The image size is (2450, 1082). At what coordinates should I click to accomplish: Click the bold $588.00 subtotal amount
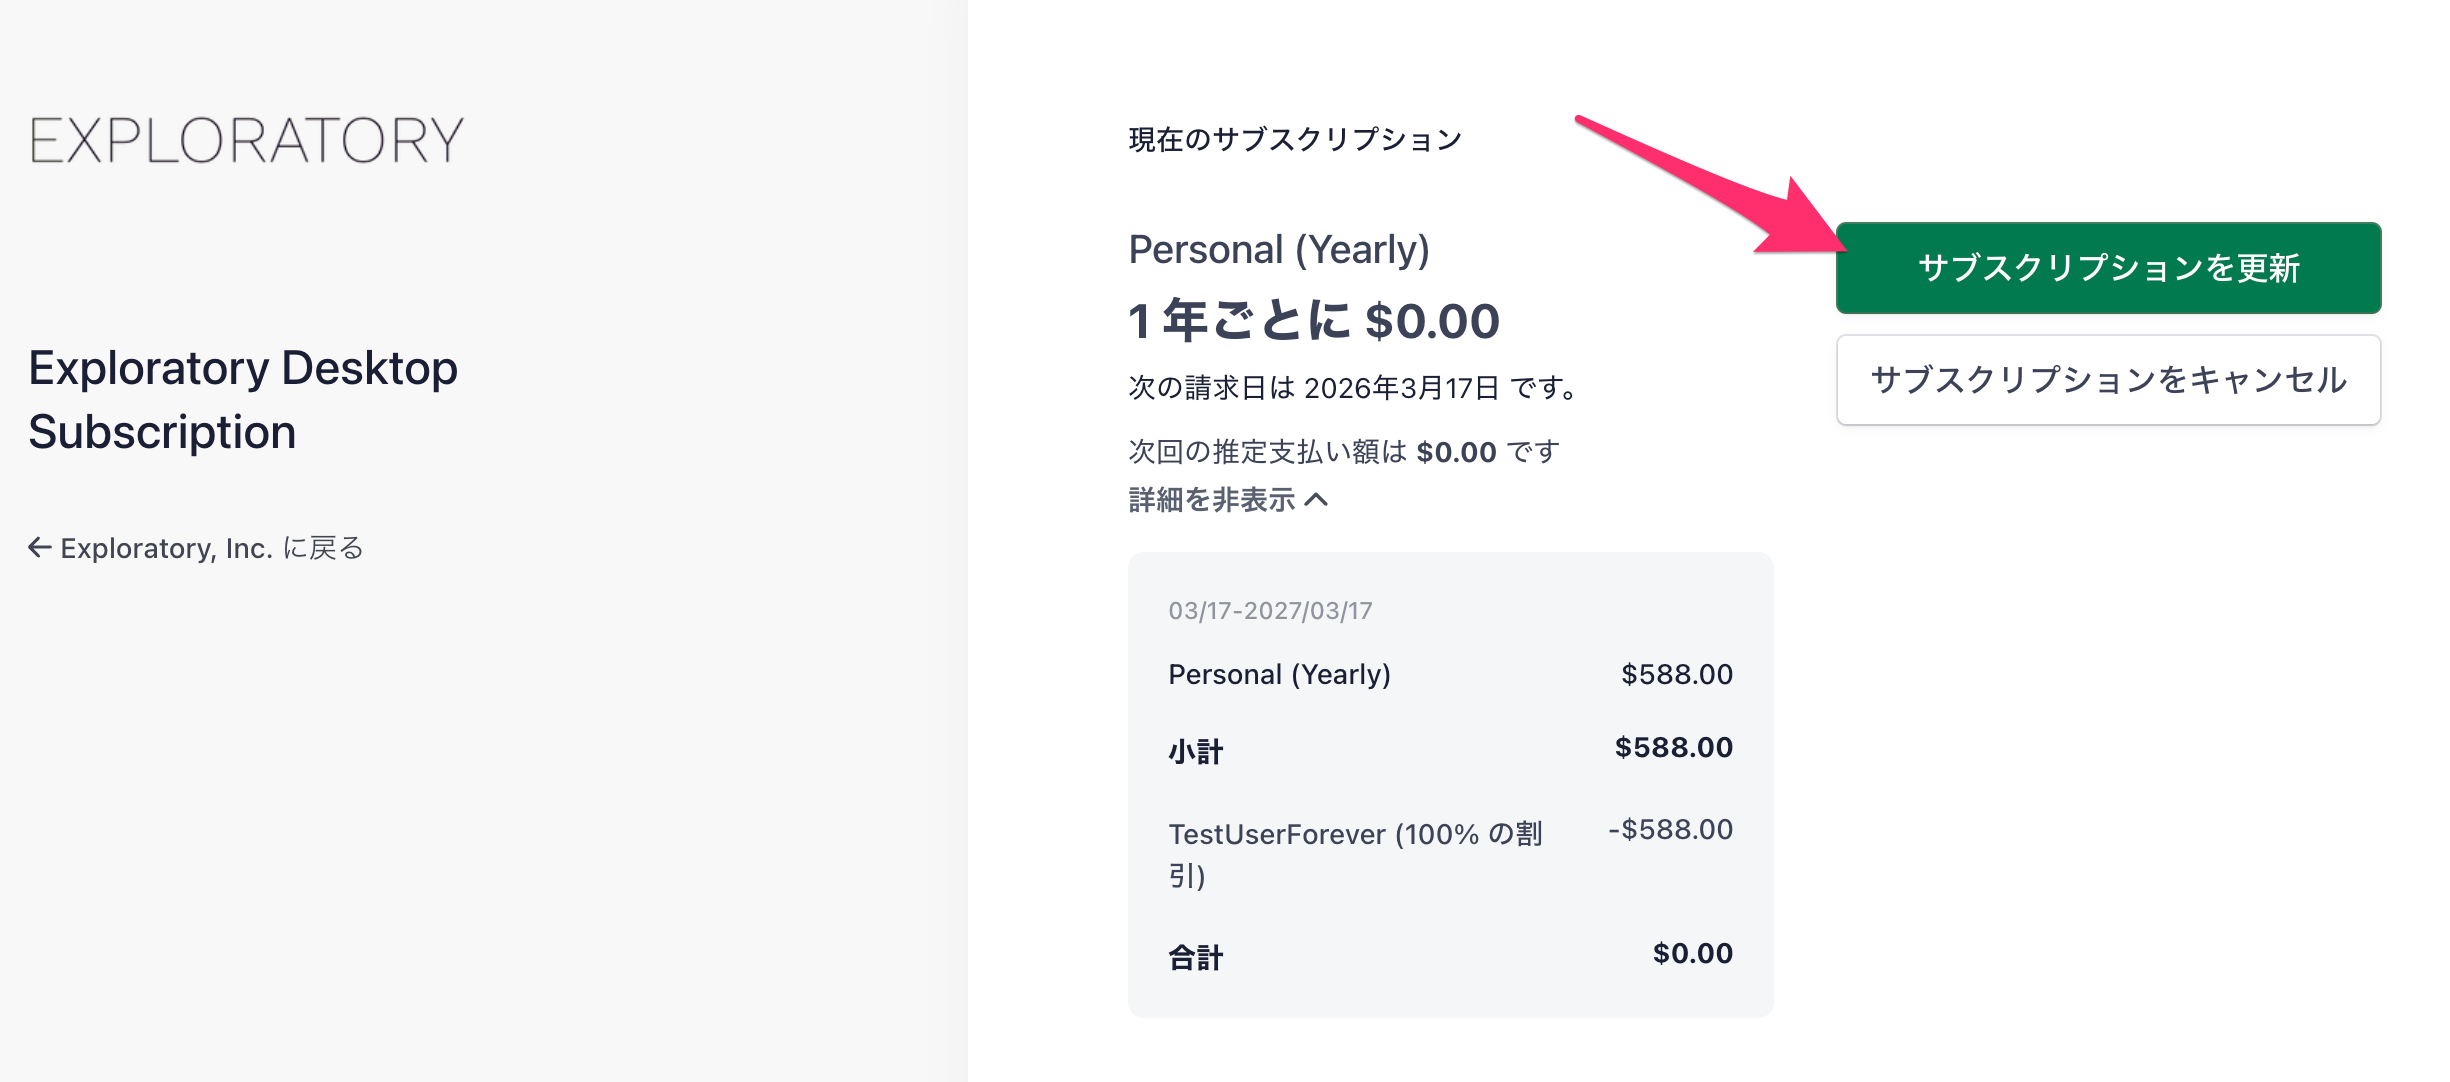click(1673, 747)
